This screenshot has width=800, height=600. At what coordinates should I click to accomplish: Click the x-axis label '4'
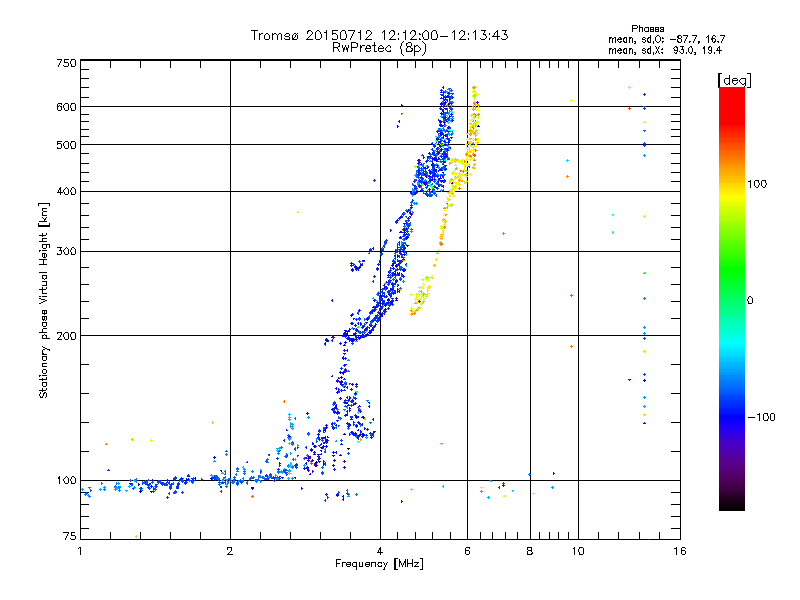[380, 552]
